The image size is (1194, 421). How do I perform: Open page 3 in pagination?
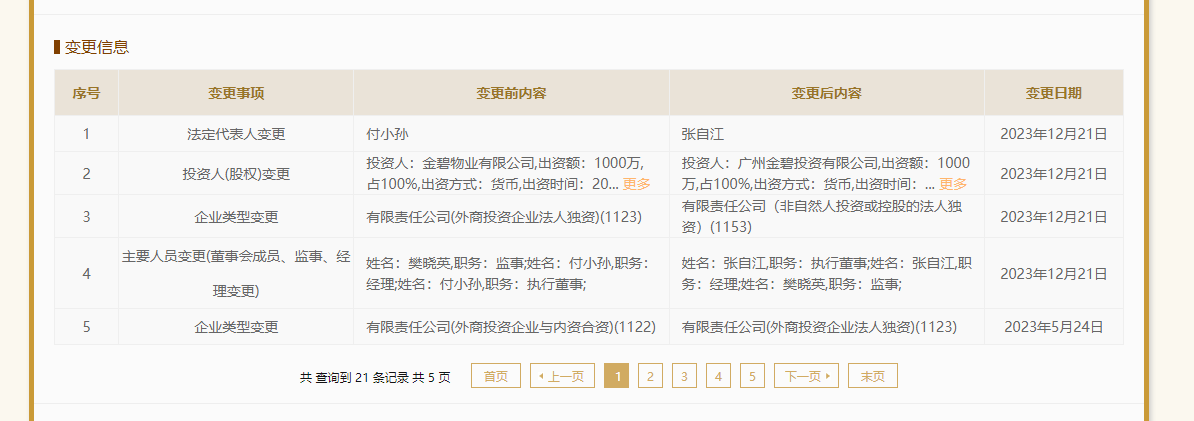(x=684, y=376)
